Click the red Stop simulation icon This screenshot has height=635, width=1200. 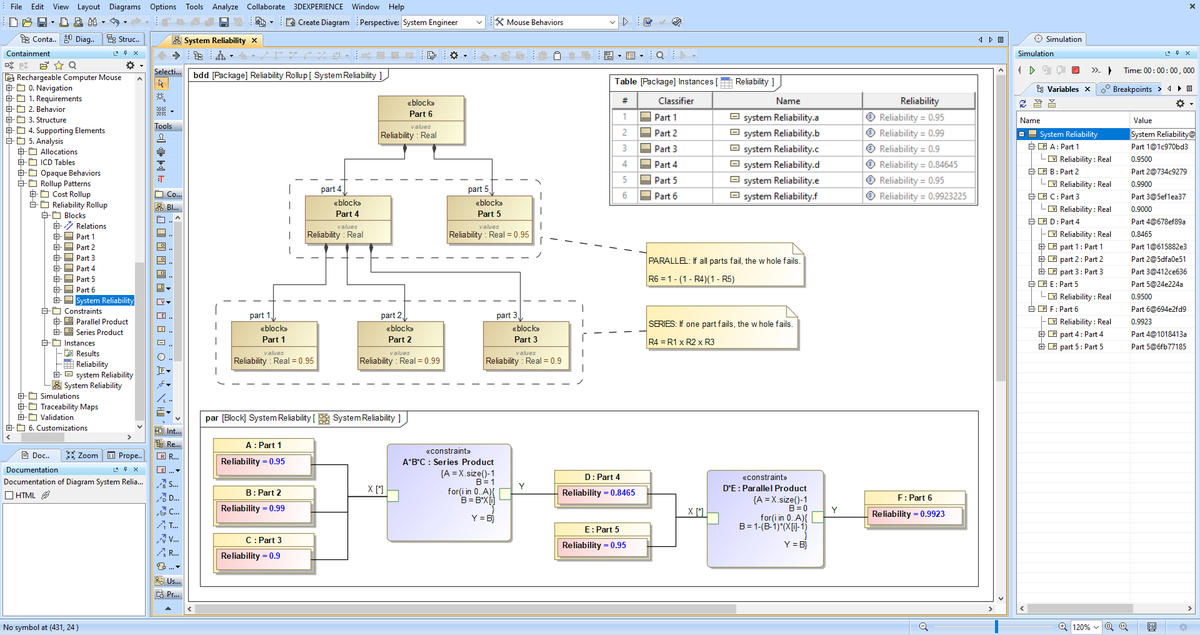tap(1075, 70)
